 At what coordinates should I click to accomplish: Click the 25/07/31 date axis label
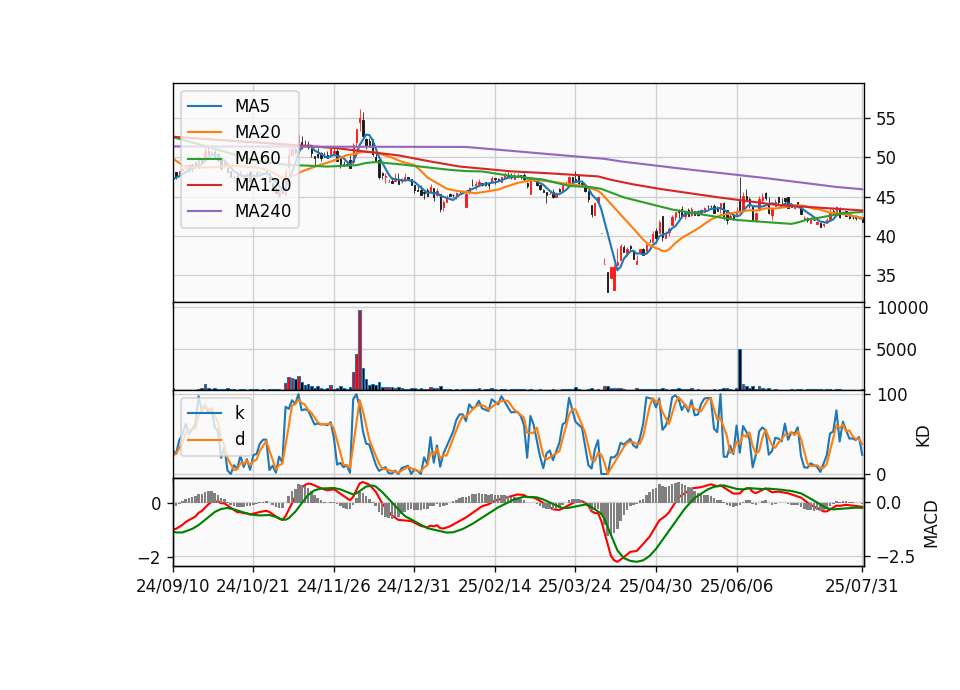point(861,586)
